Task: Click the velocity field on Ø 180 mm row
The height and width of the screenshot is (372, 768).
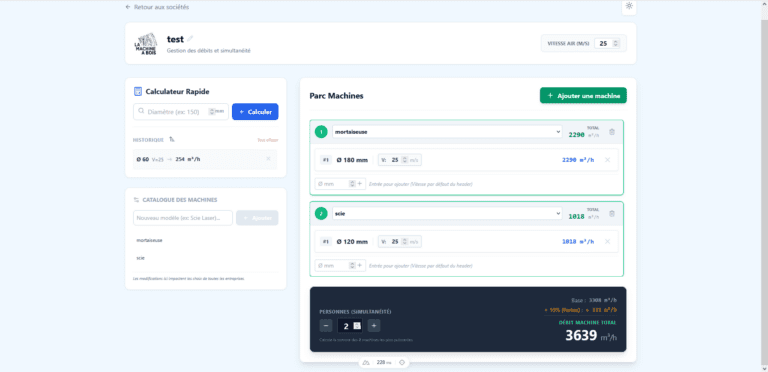Action: [x=400, y=160]
